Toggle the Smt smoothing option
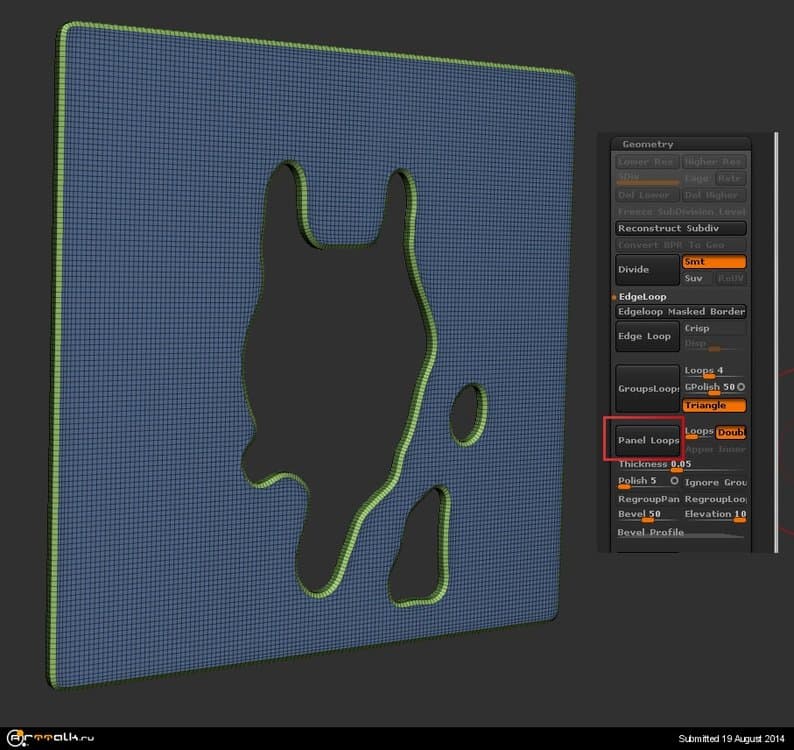Image resolution: width=794 pixels, height=750 pixels. pos(714,261)
